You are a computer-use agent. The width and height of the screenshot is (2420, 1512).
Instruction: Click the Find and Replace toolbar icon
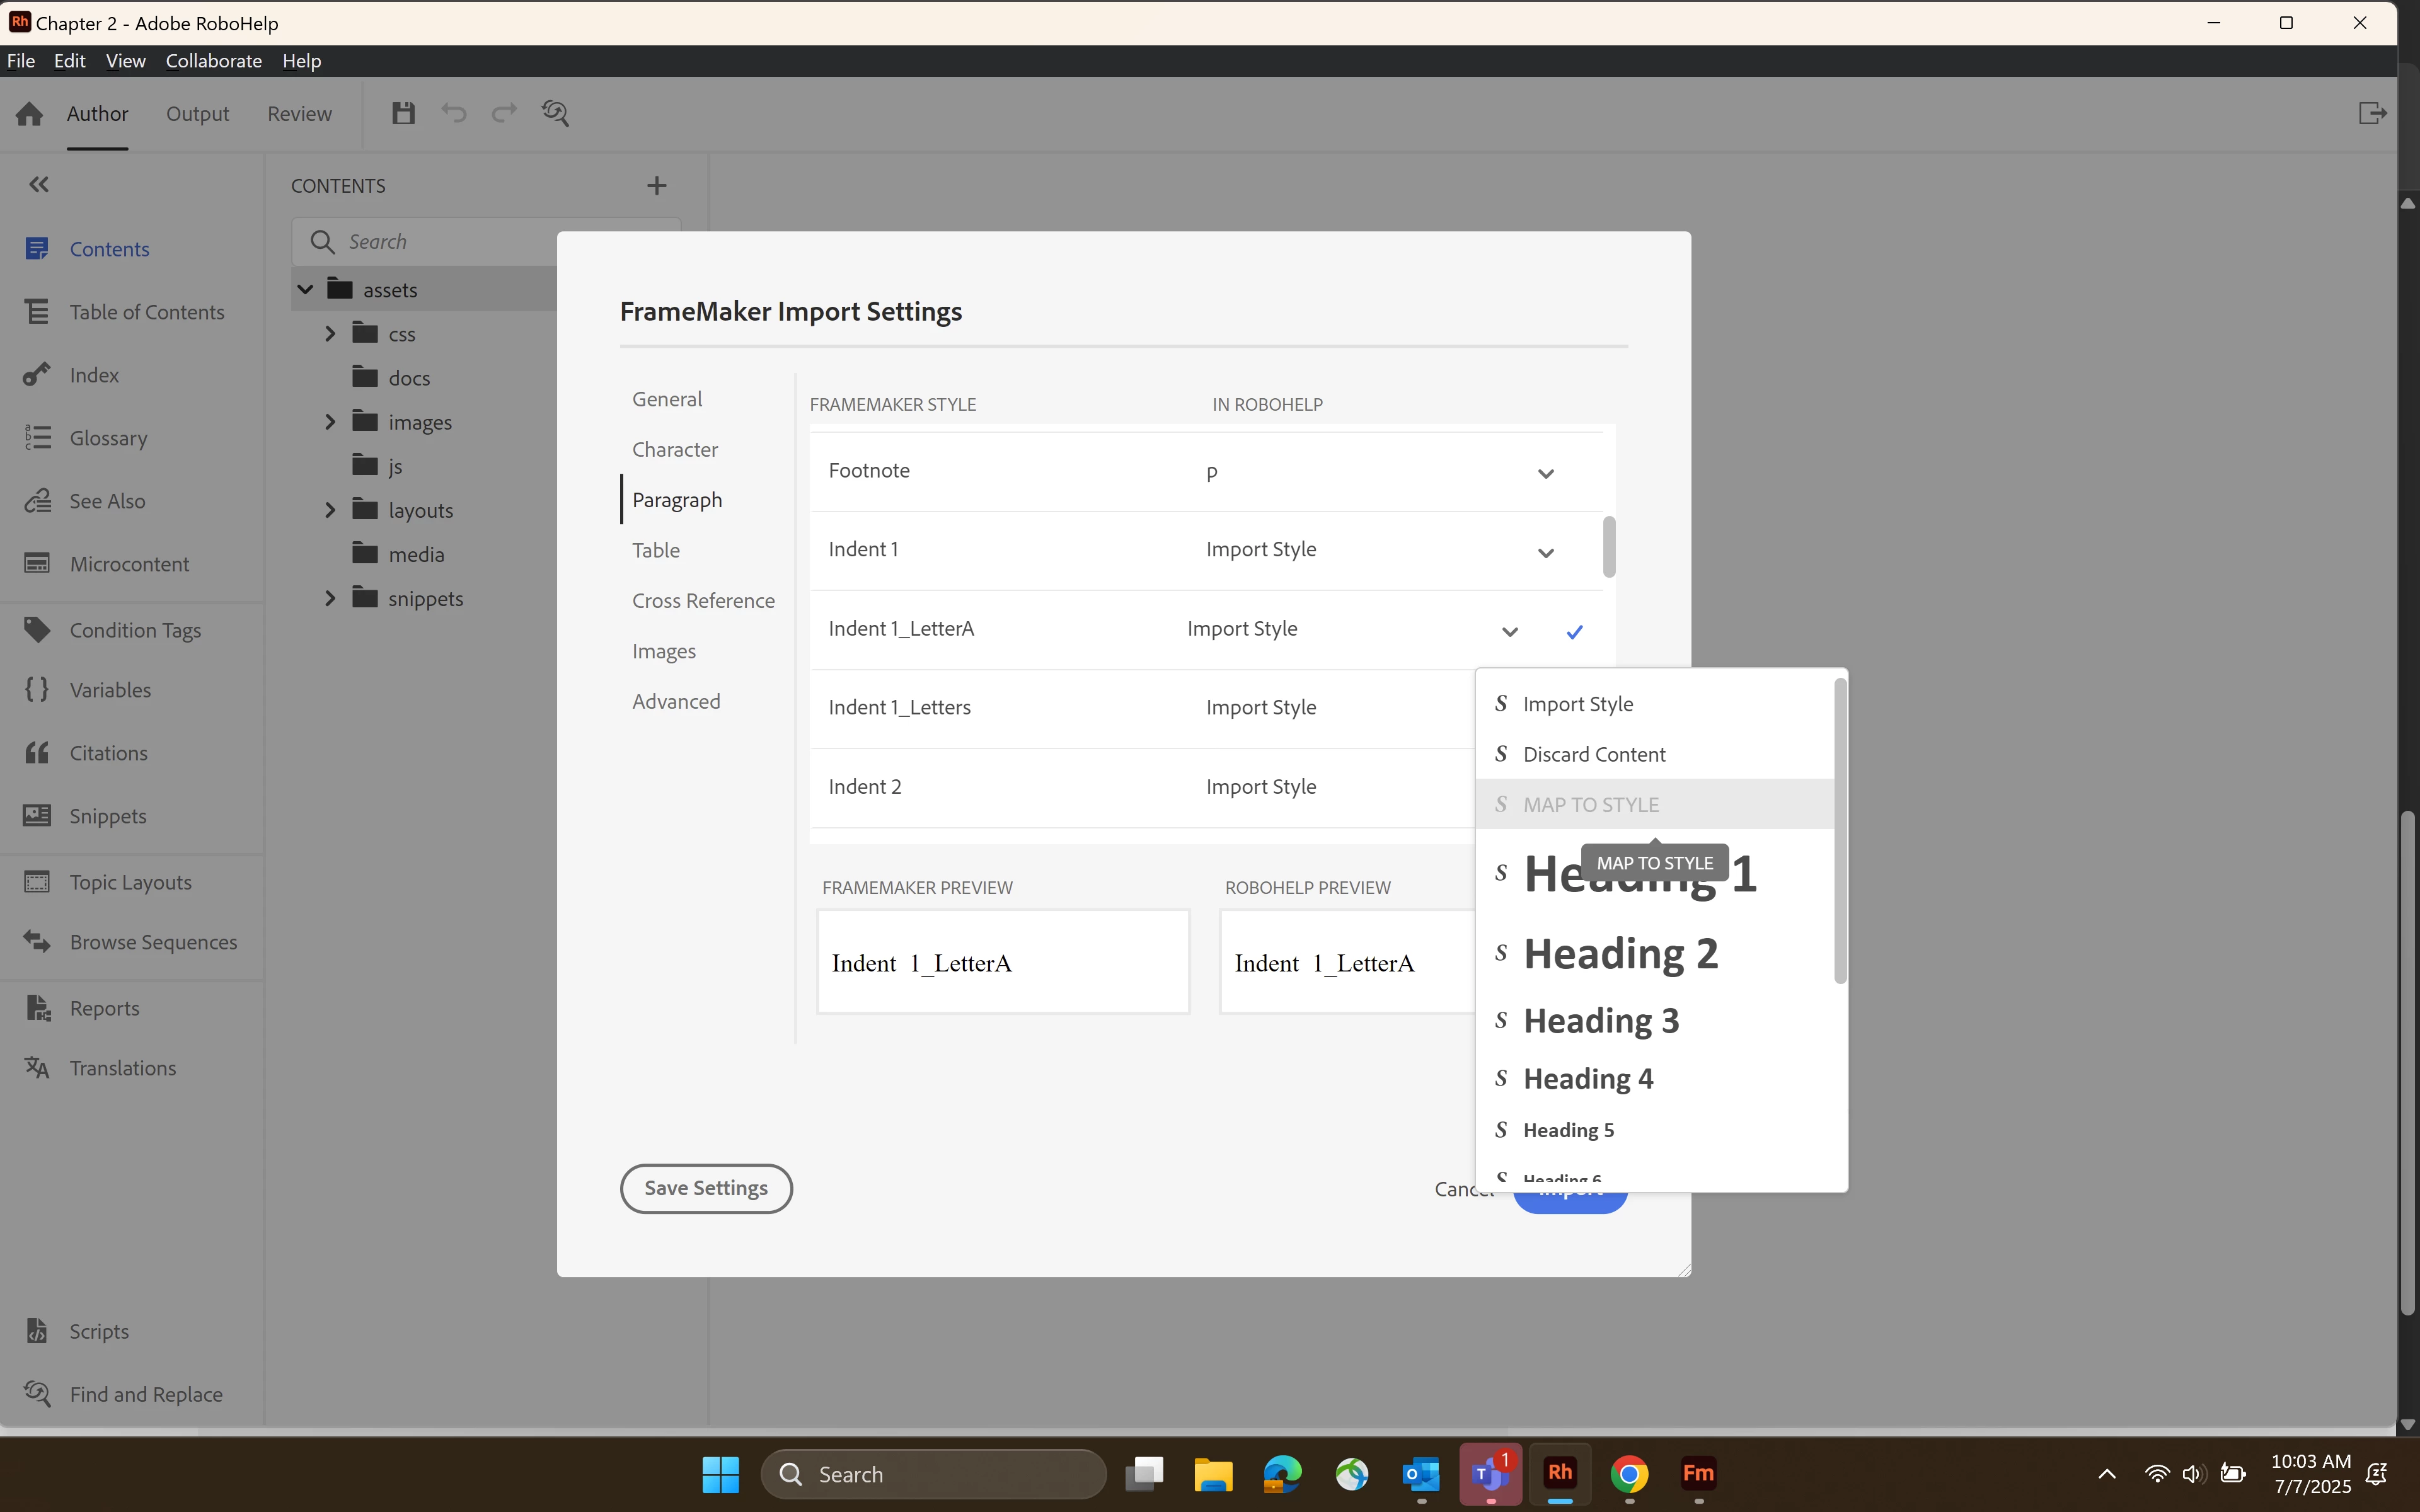(x=555, y=113)
